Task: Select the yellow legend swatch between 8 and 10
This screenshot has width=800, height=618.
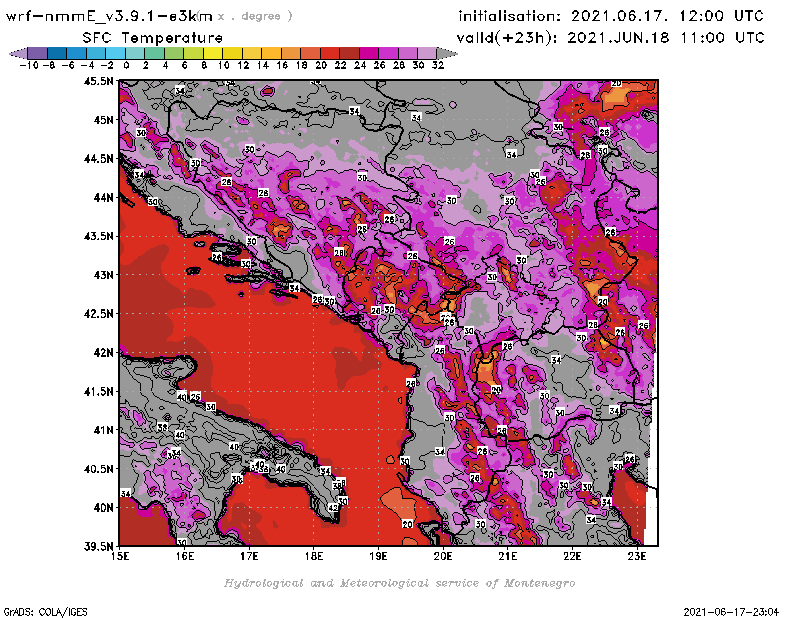Action: tap(213, 53)
